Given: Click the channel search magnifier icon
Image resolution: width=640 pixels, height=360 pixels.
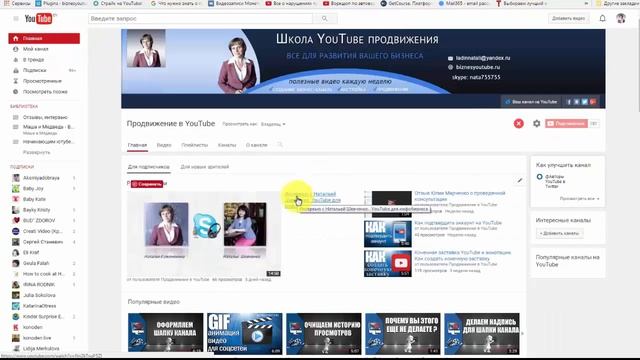Looking at the screenshot, I should tap(280, 144).
